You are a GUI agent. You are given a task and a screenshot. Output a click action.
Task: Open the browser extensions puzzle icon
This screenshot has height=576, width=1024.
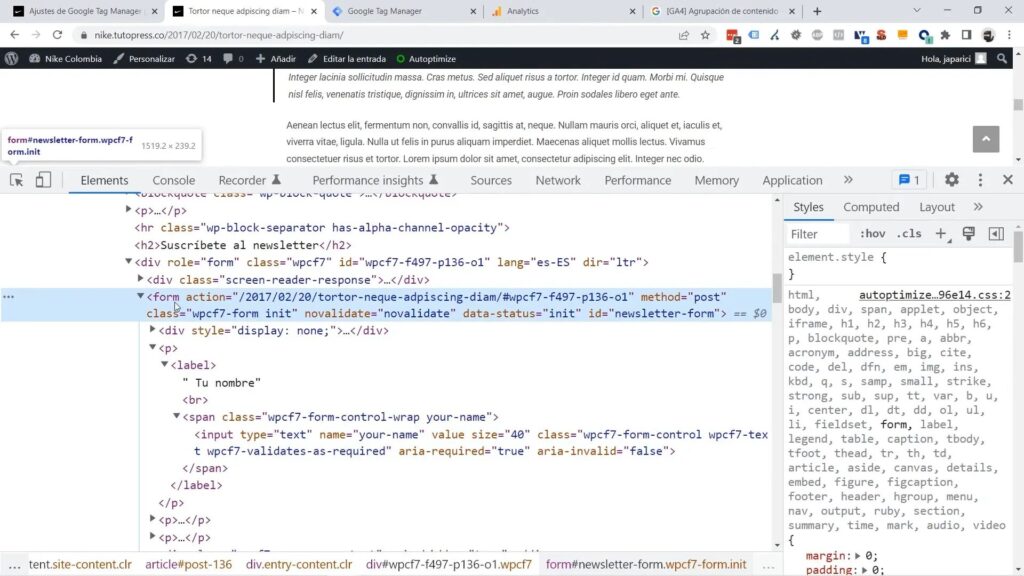pyautogui.click(x=945, y=35)
